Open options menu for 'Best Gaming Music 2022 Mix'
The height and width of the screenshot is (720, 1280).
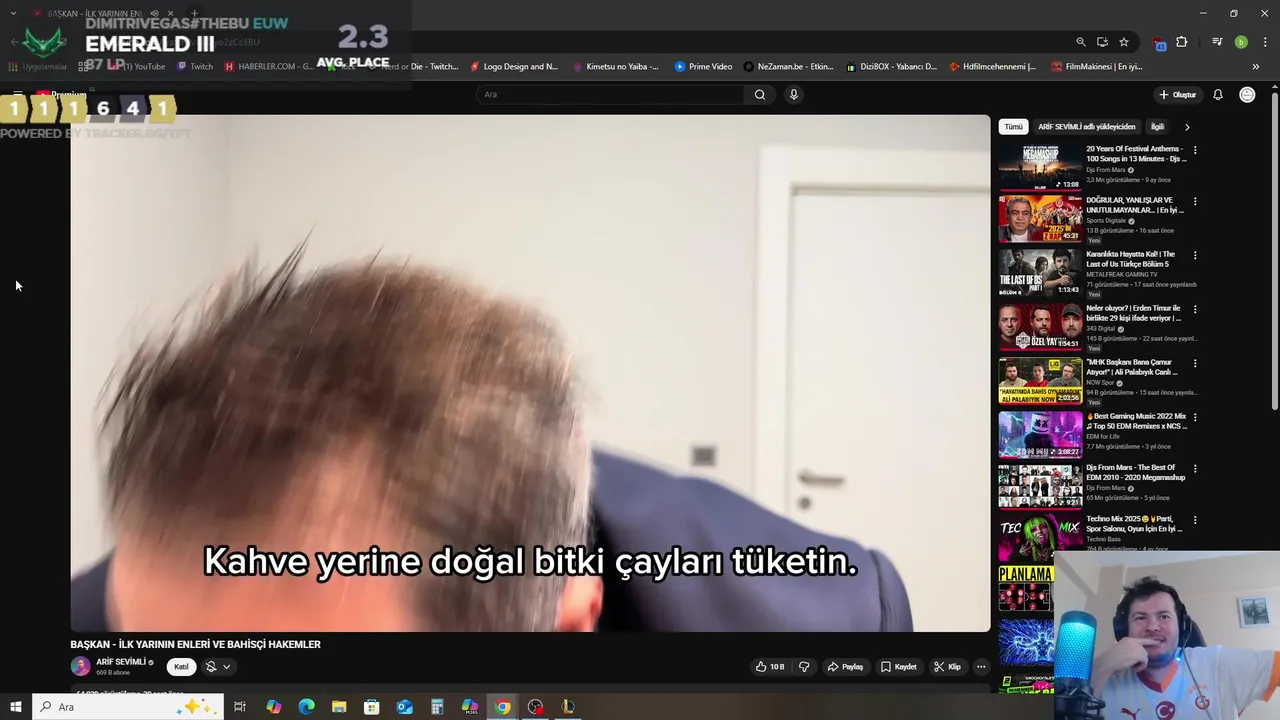click(x=1195, y=418)
